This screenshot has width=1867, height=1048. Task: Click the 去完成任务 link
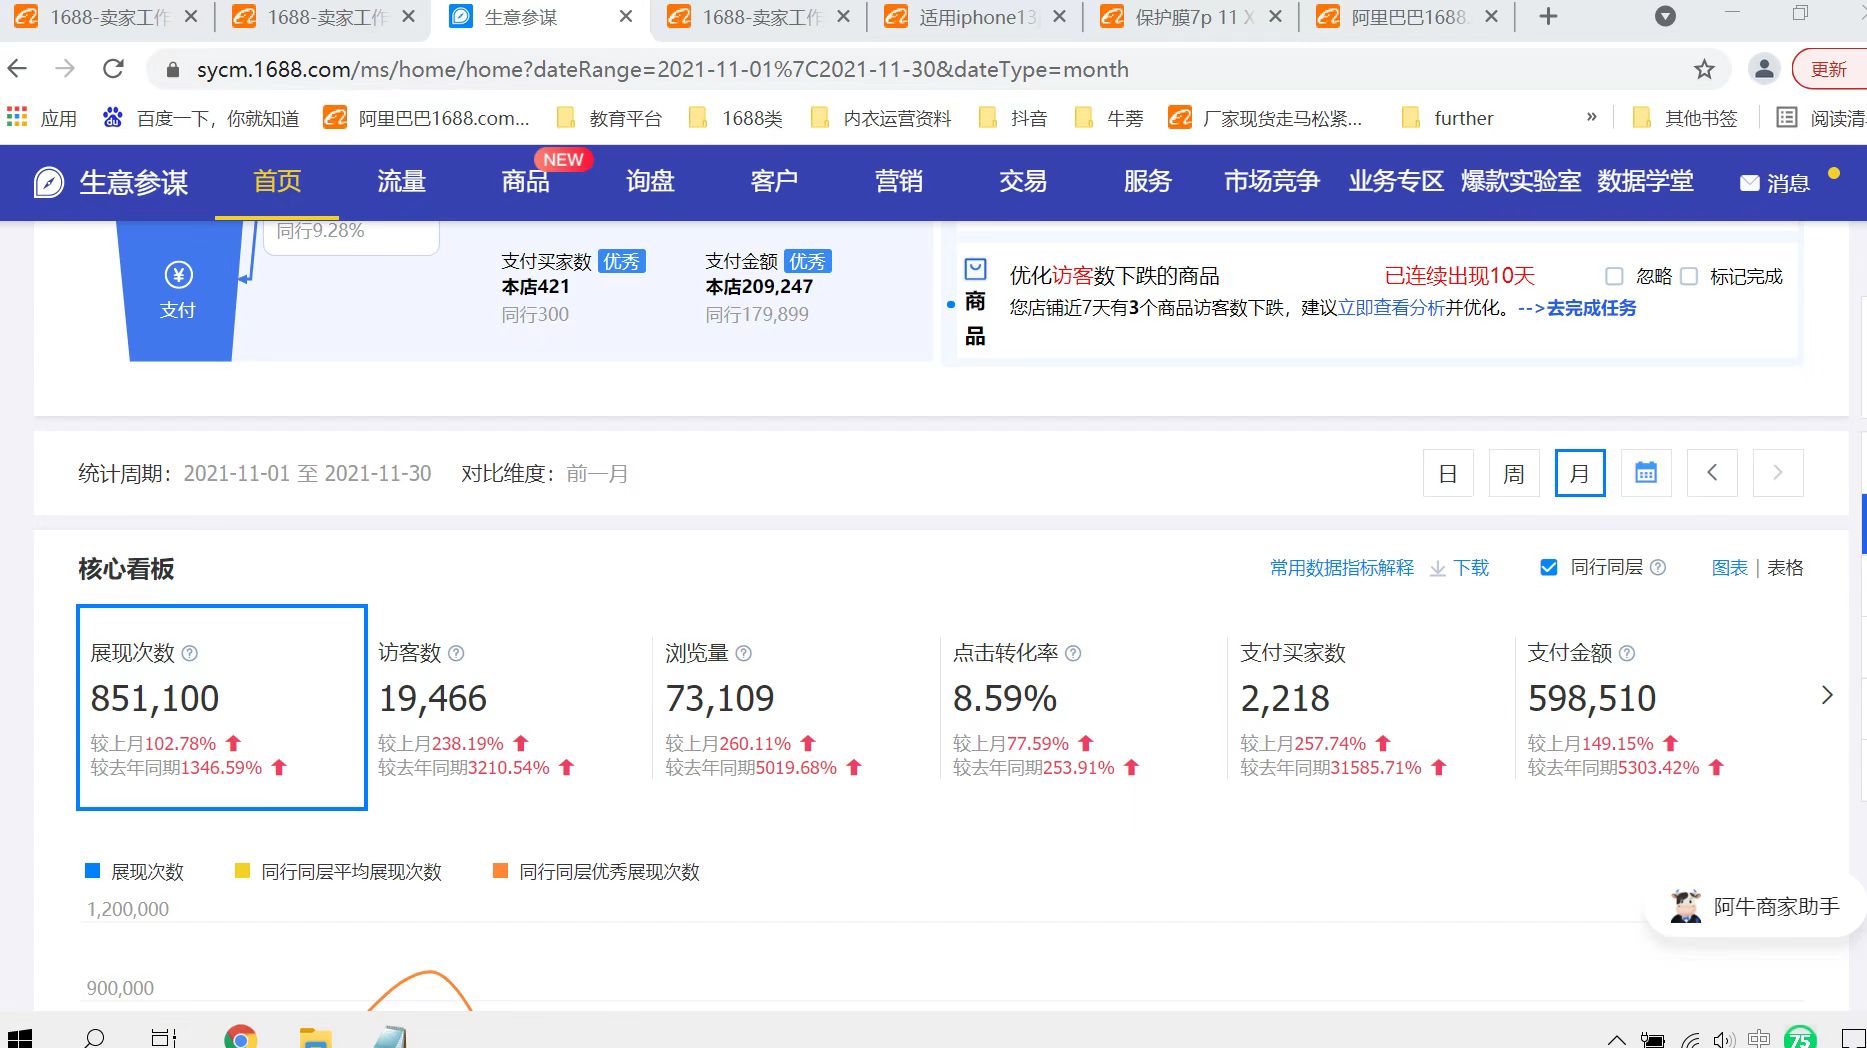coord(1591,308)
